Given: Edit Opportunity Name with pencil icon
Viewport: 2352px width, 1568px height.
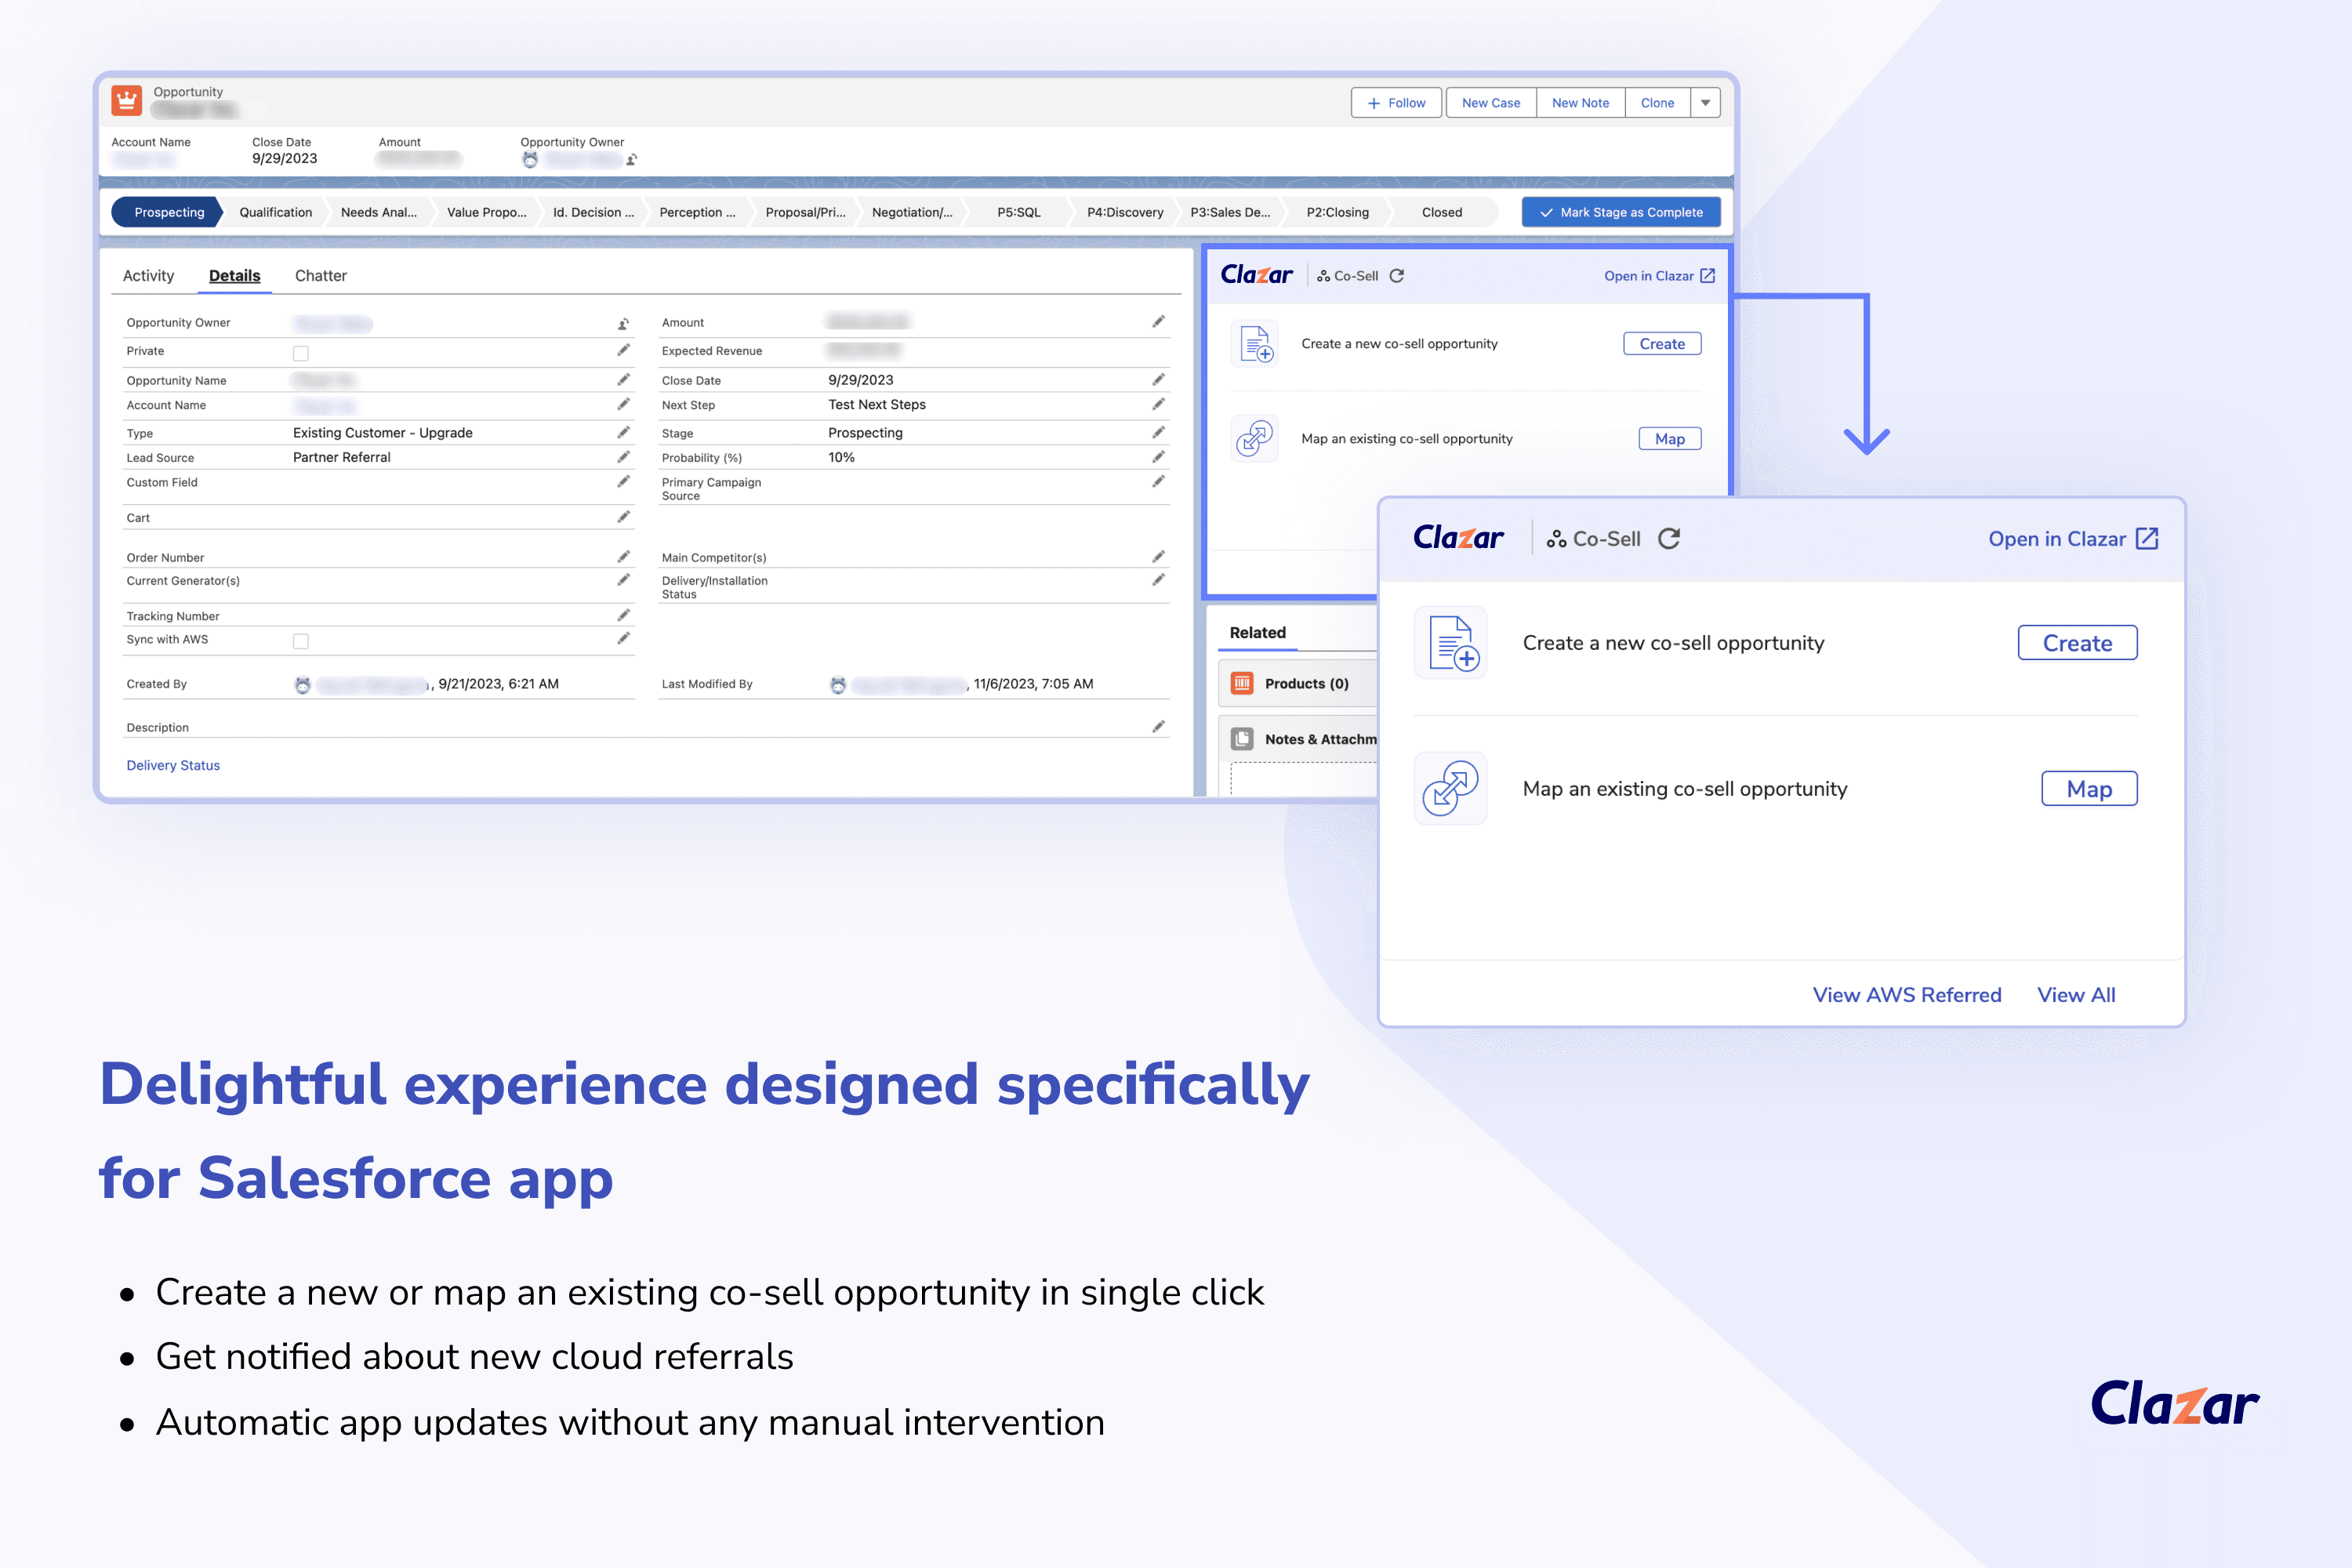Looking at the screenshot, I should (623, 380).
